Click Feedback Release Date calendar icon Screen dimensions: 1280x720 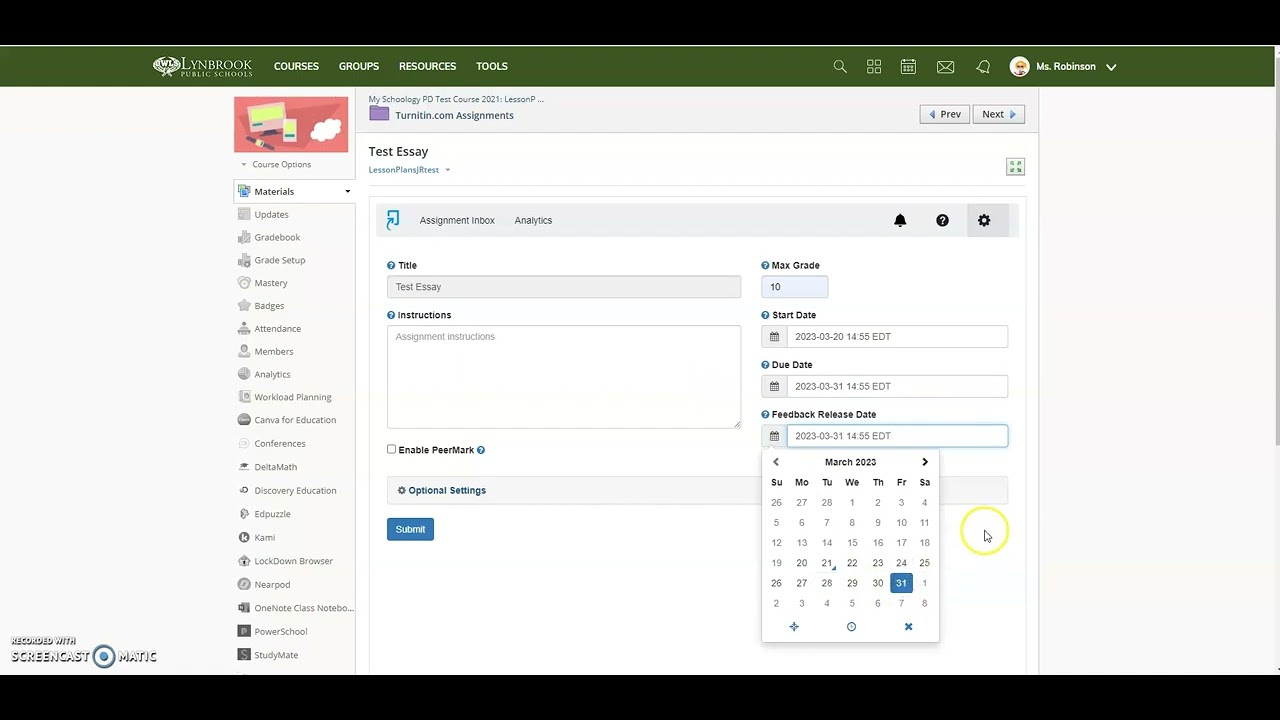click(x=774, y=436)
